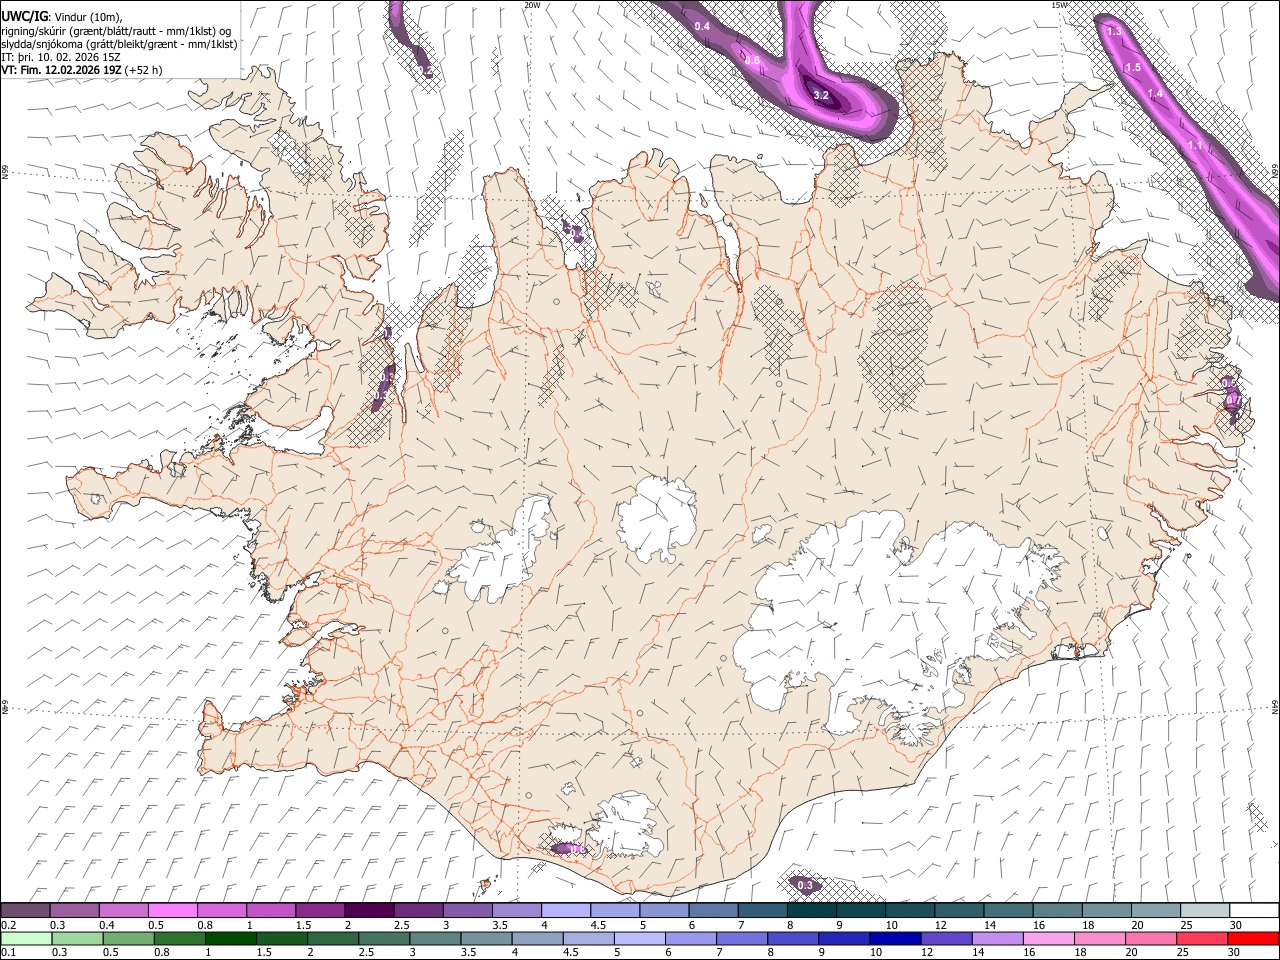Click the '1.3' label in the northeast band

click(1115, 32)
